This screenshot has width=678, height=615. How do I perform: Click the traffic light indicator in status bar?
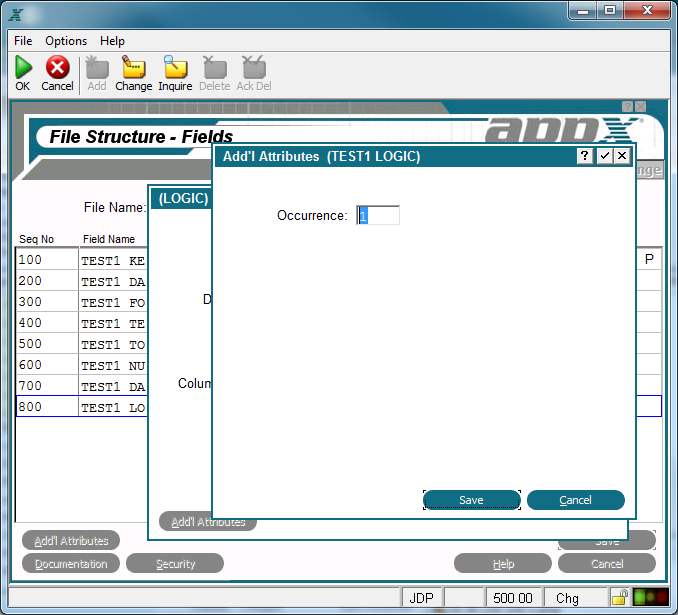[x=650, y=597]
